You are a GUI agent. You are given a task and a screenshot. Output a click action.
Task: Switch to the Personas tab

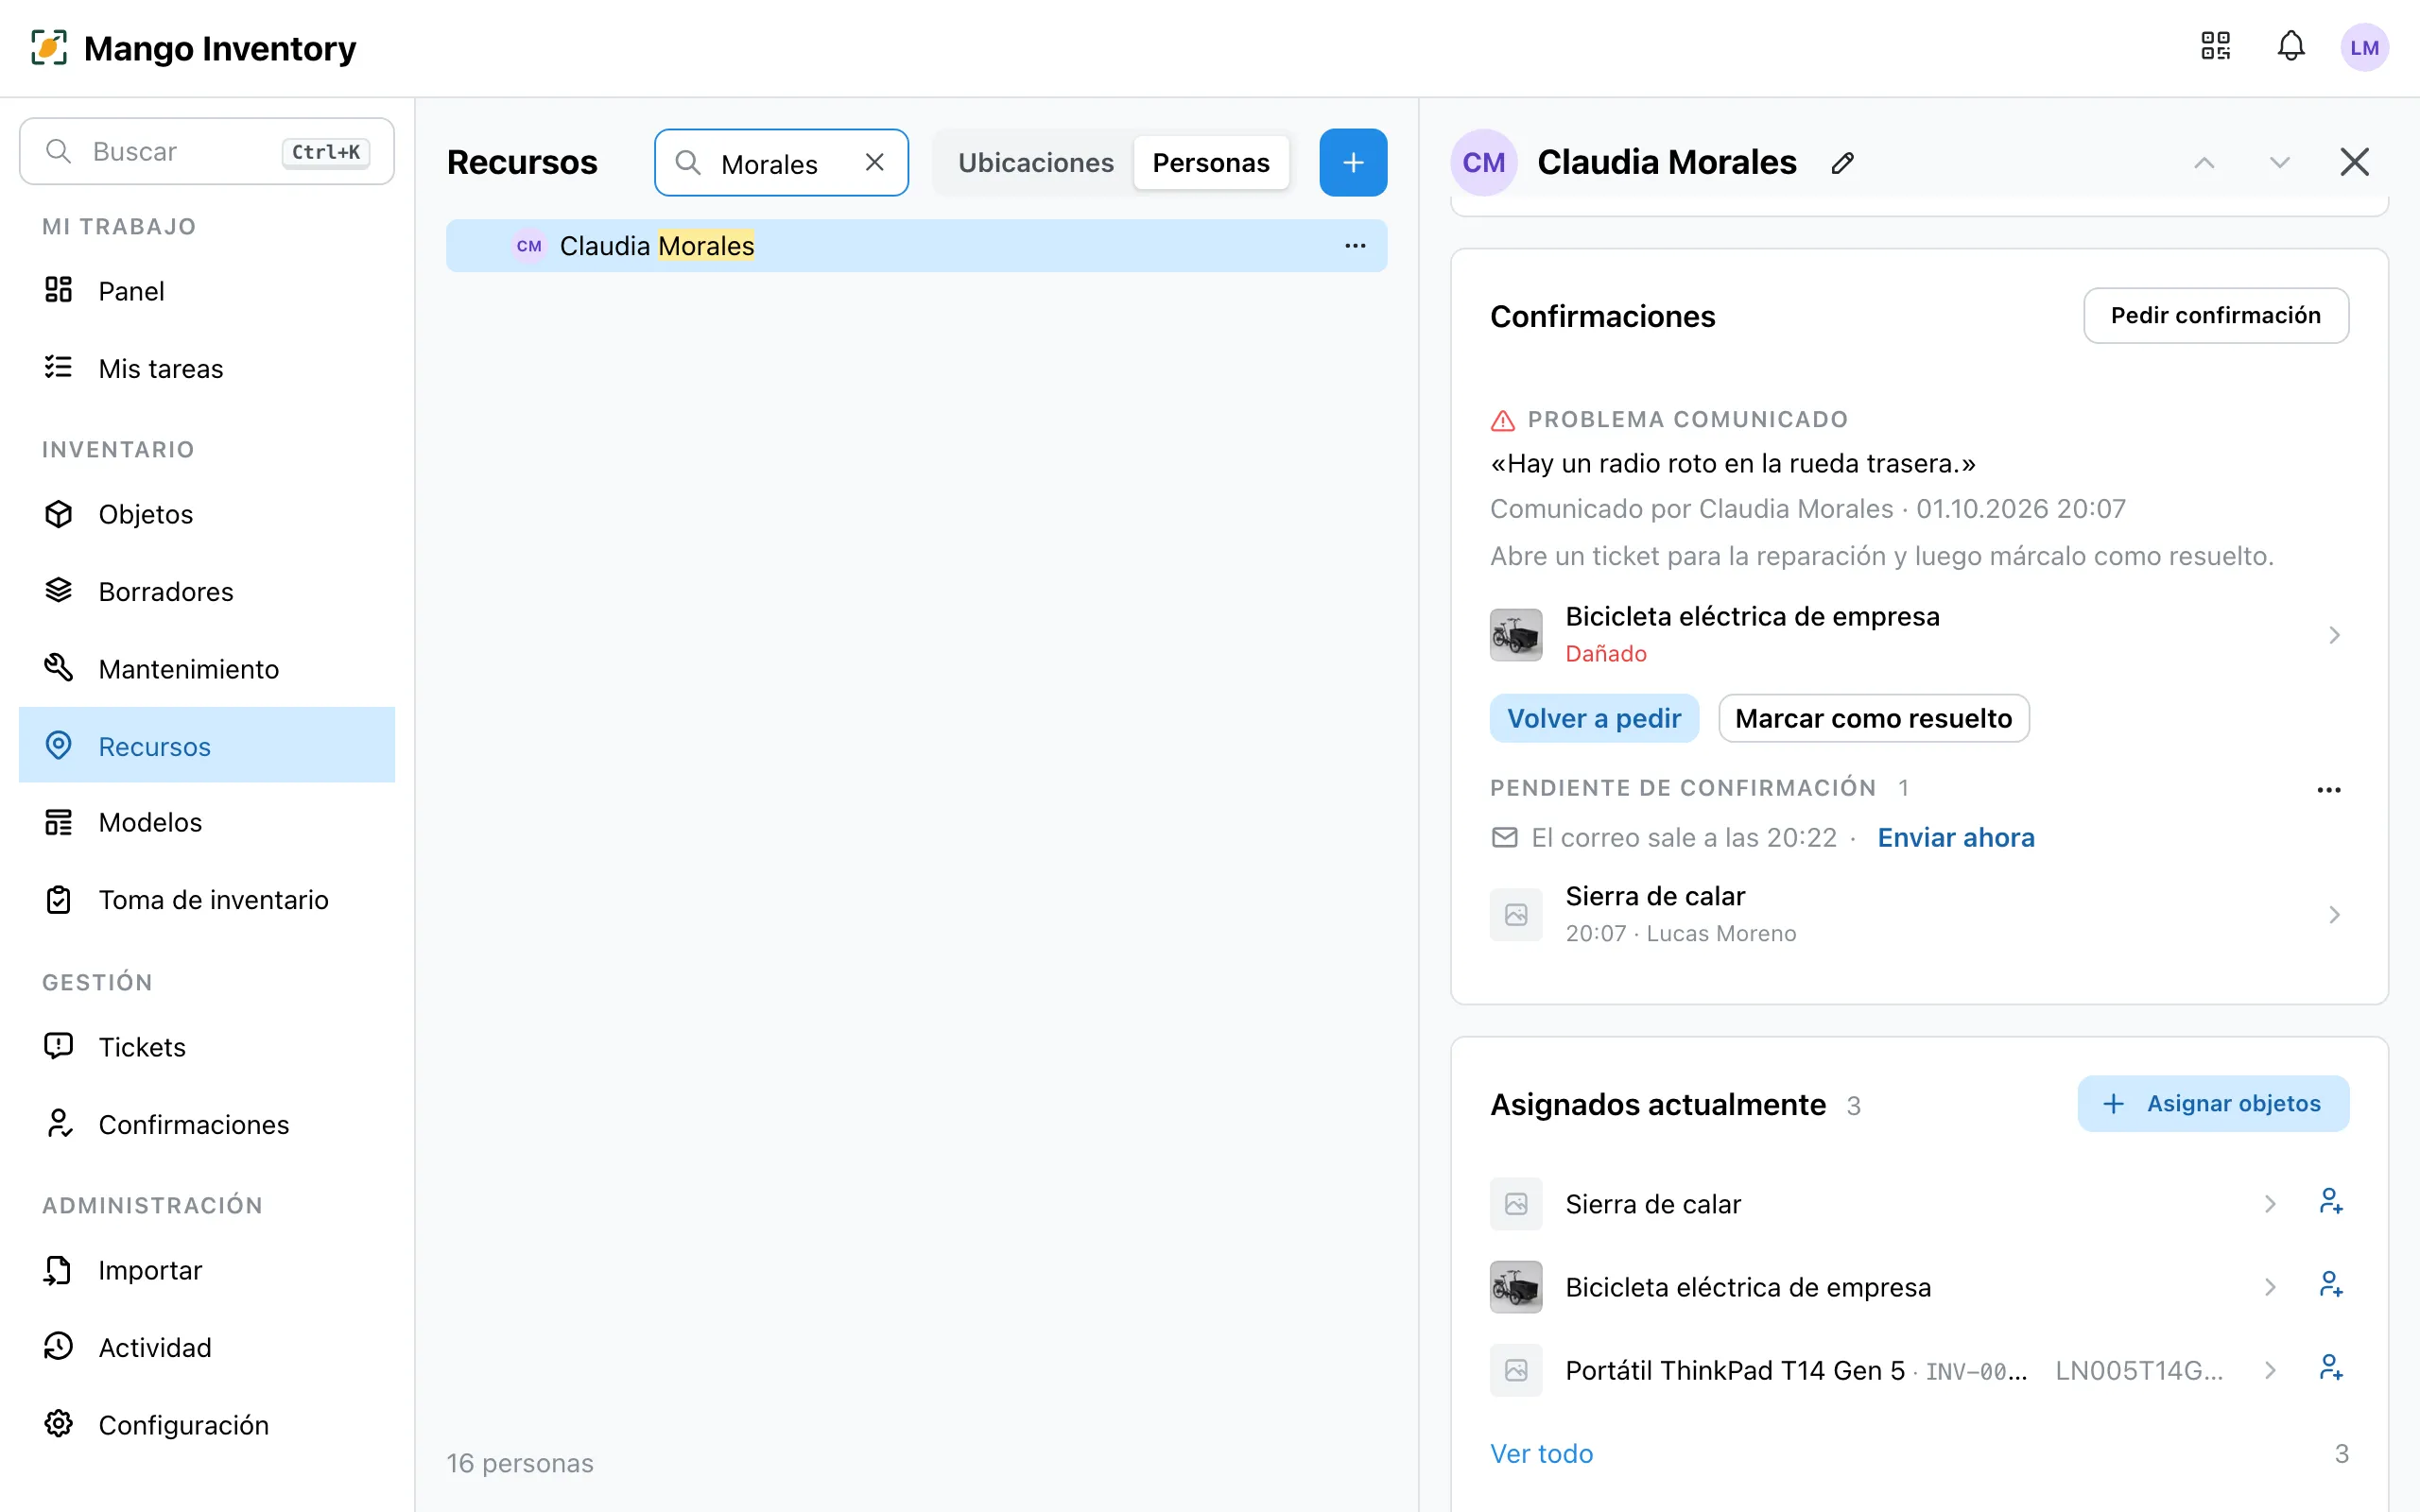pos(1210,162)
